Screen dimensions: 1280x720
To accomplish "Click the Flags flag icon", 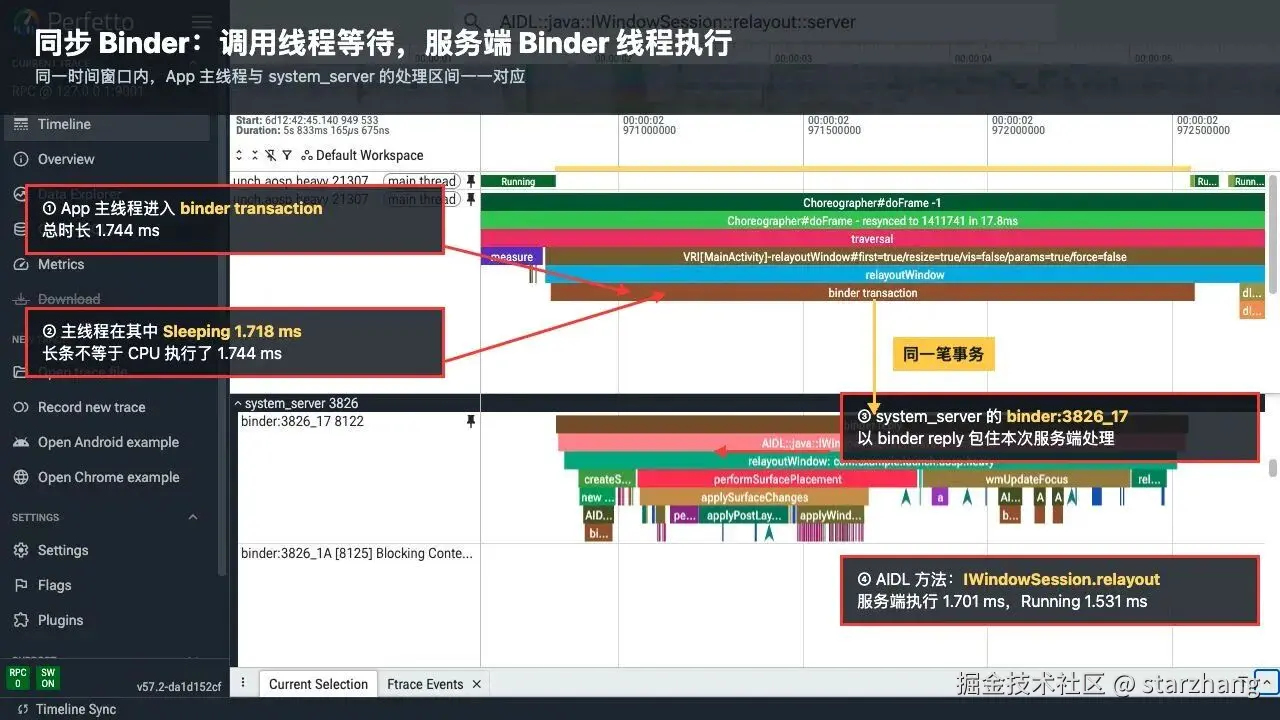I will click(20, 585).
